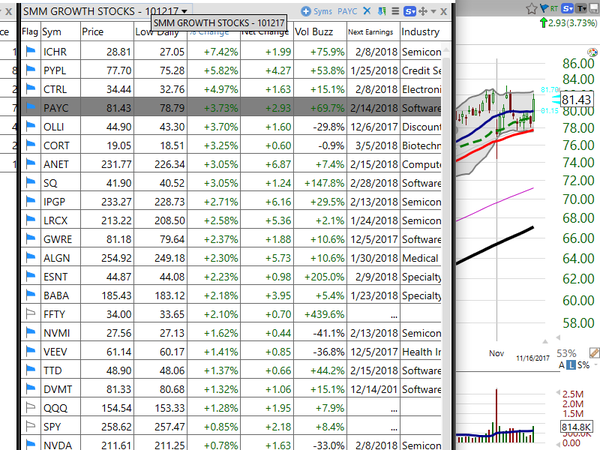600x450 pixels.
Task: Click the pencil drawing tools icon
Action: click(594, 352)
